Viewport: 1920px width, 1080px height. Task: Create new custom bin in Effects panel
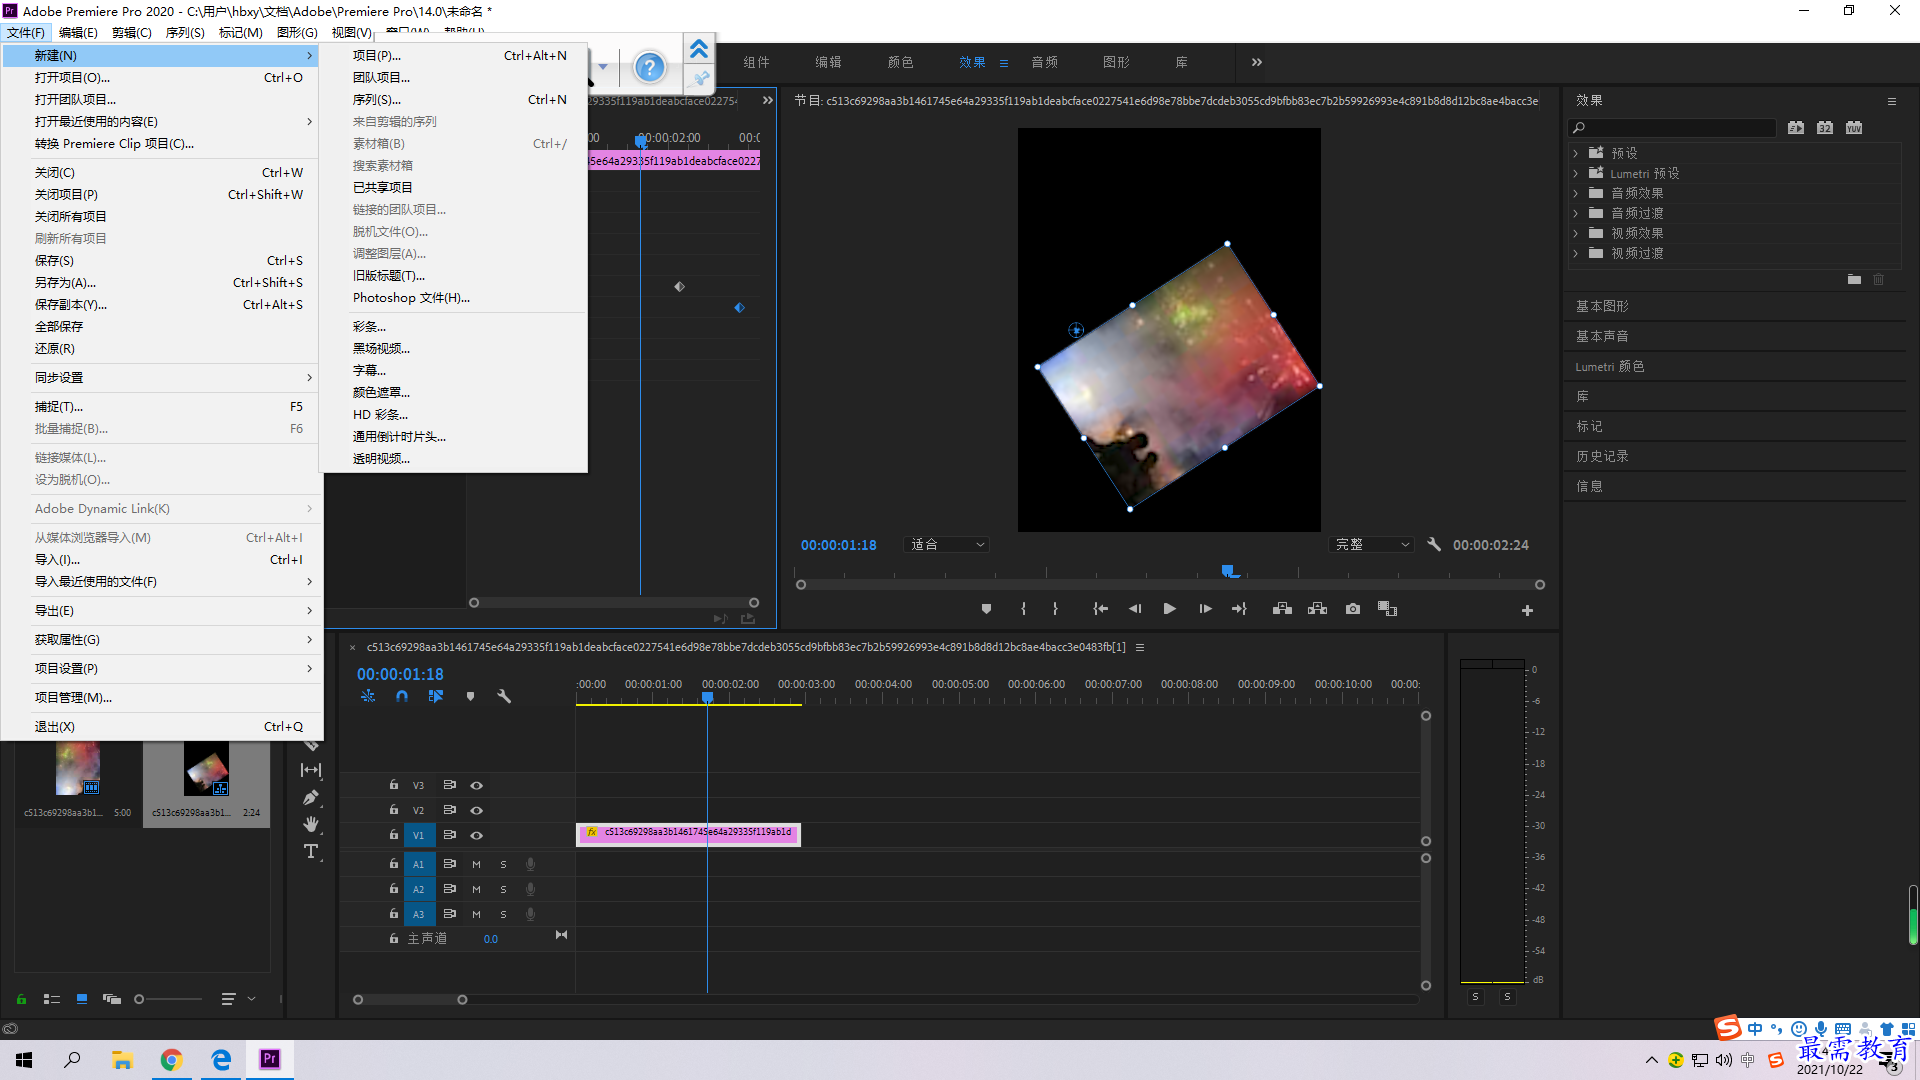click(x=1854, y=280)
